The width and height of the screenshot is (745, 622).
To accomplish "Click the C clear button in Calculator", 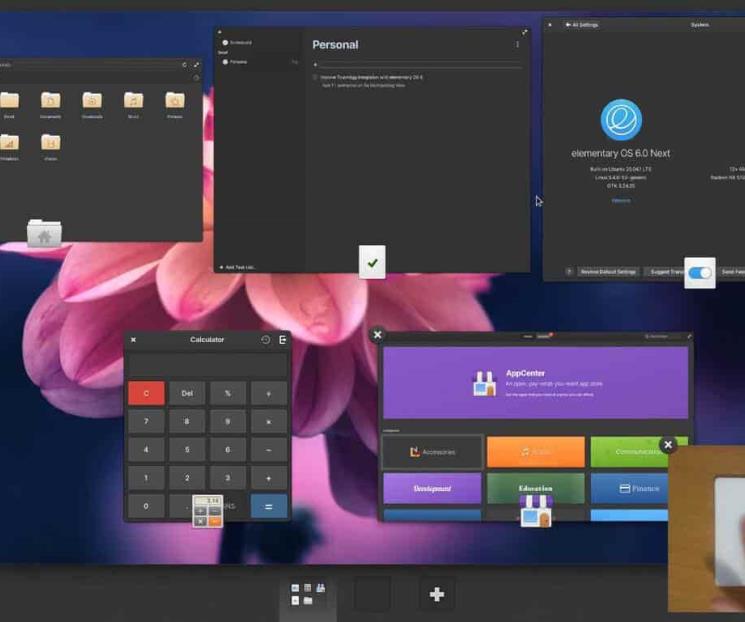I will coord(146,393).
